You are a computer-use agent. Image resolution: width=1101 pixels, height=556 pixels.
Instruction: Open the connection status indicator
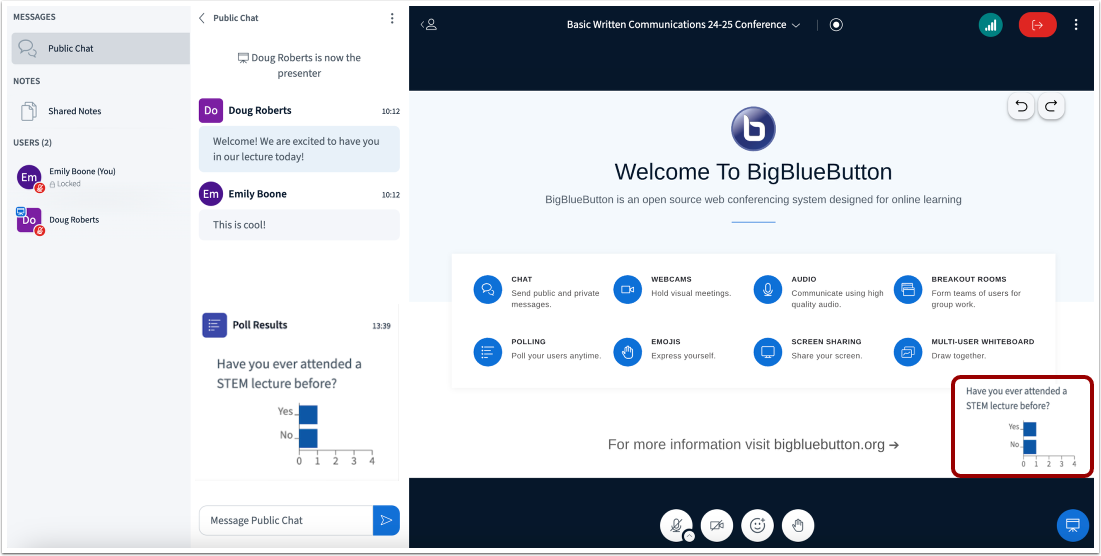(x=990, y=25)
